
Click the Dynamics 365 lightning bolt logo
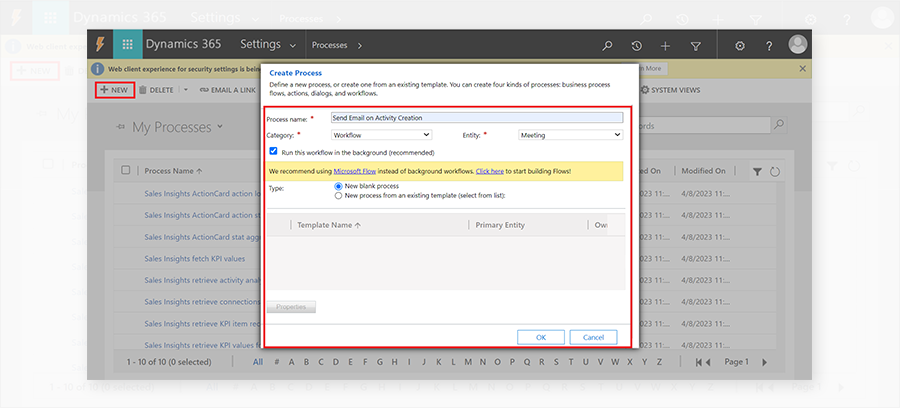pyautogui.click(x=100, y=45)
